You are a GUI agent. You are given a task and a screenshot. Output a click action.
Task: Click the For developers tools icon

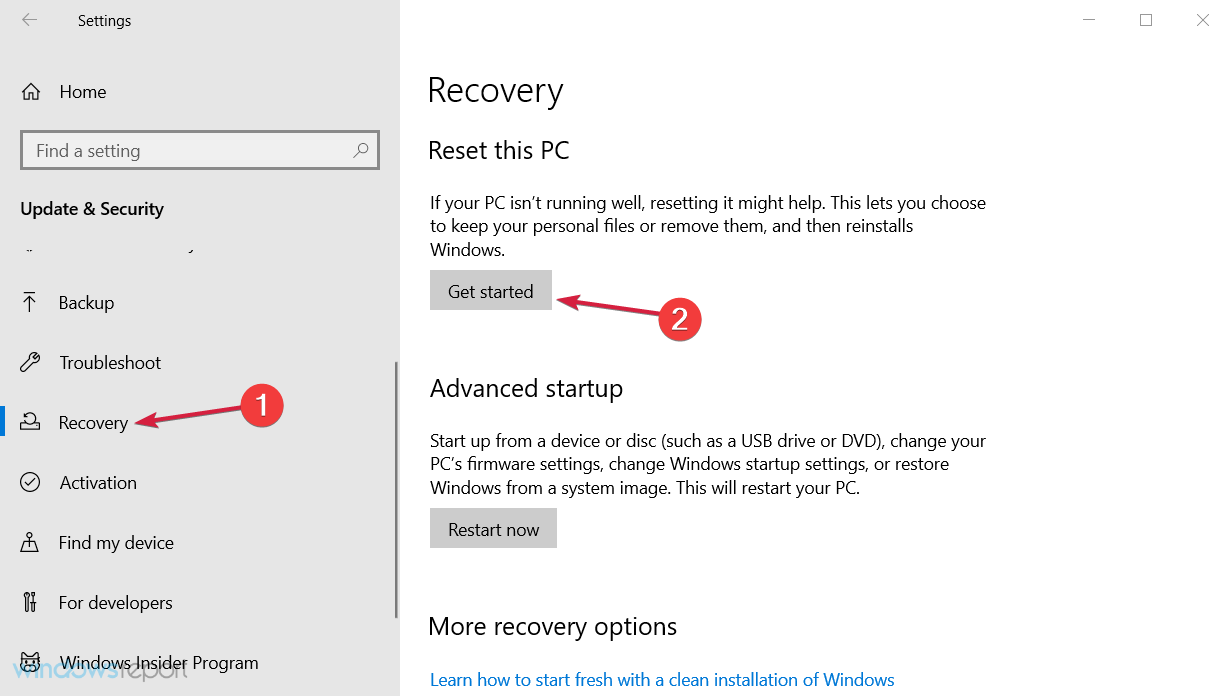click(30, 602)
